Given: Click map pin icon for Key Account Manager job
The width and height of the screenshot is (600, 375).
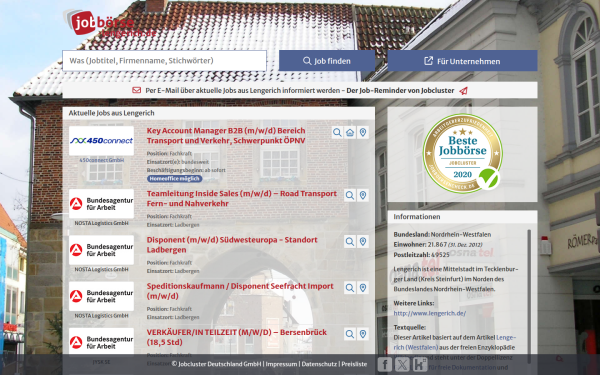Looking at the screenshot, I should click(x=363, y=132).
